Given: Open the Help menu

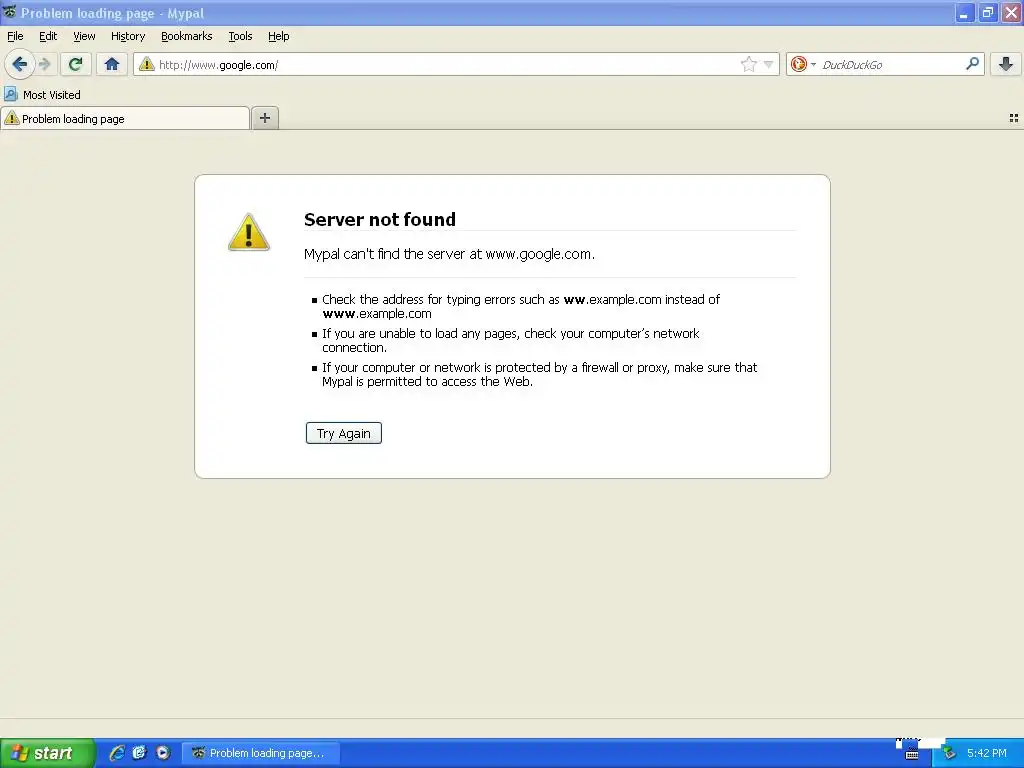Looking at the screenshot, I should pos(279,36).
